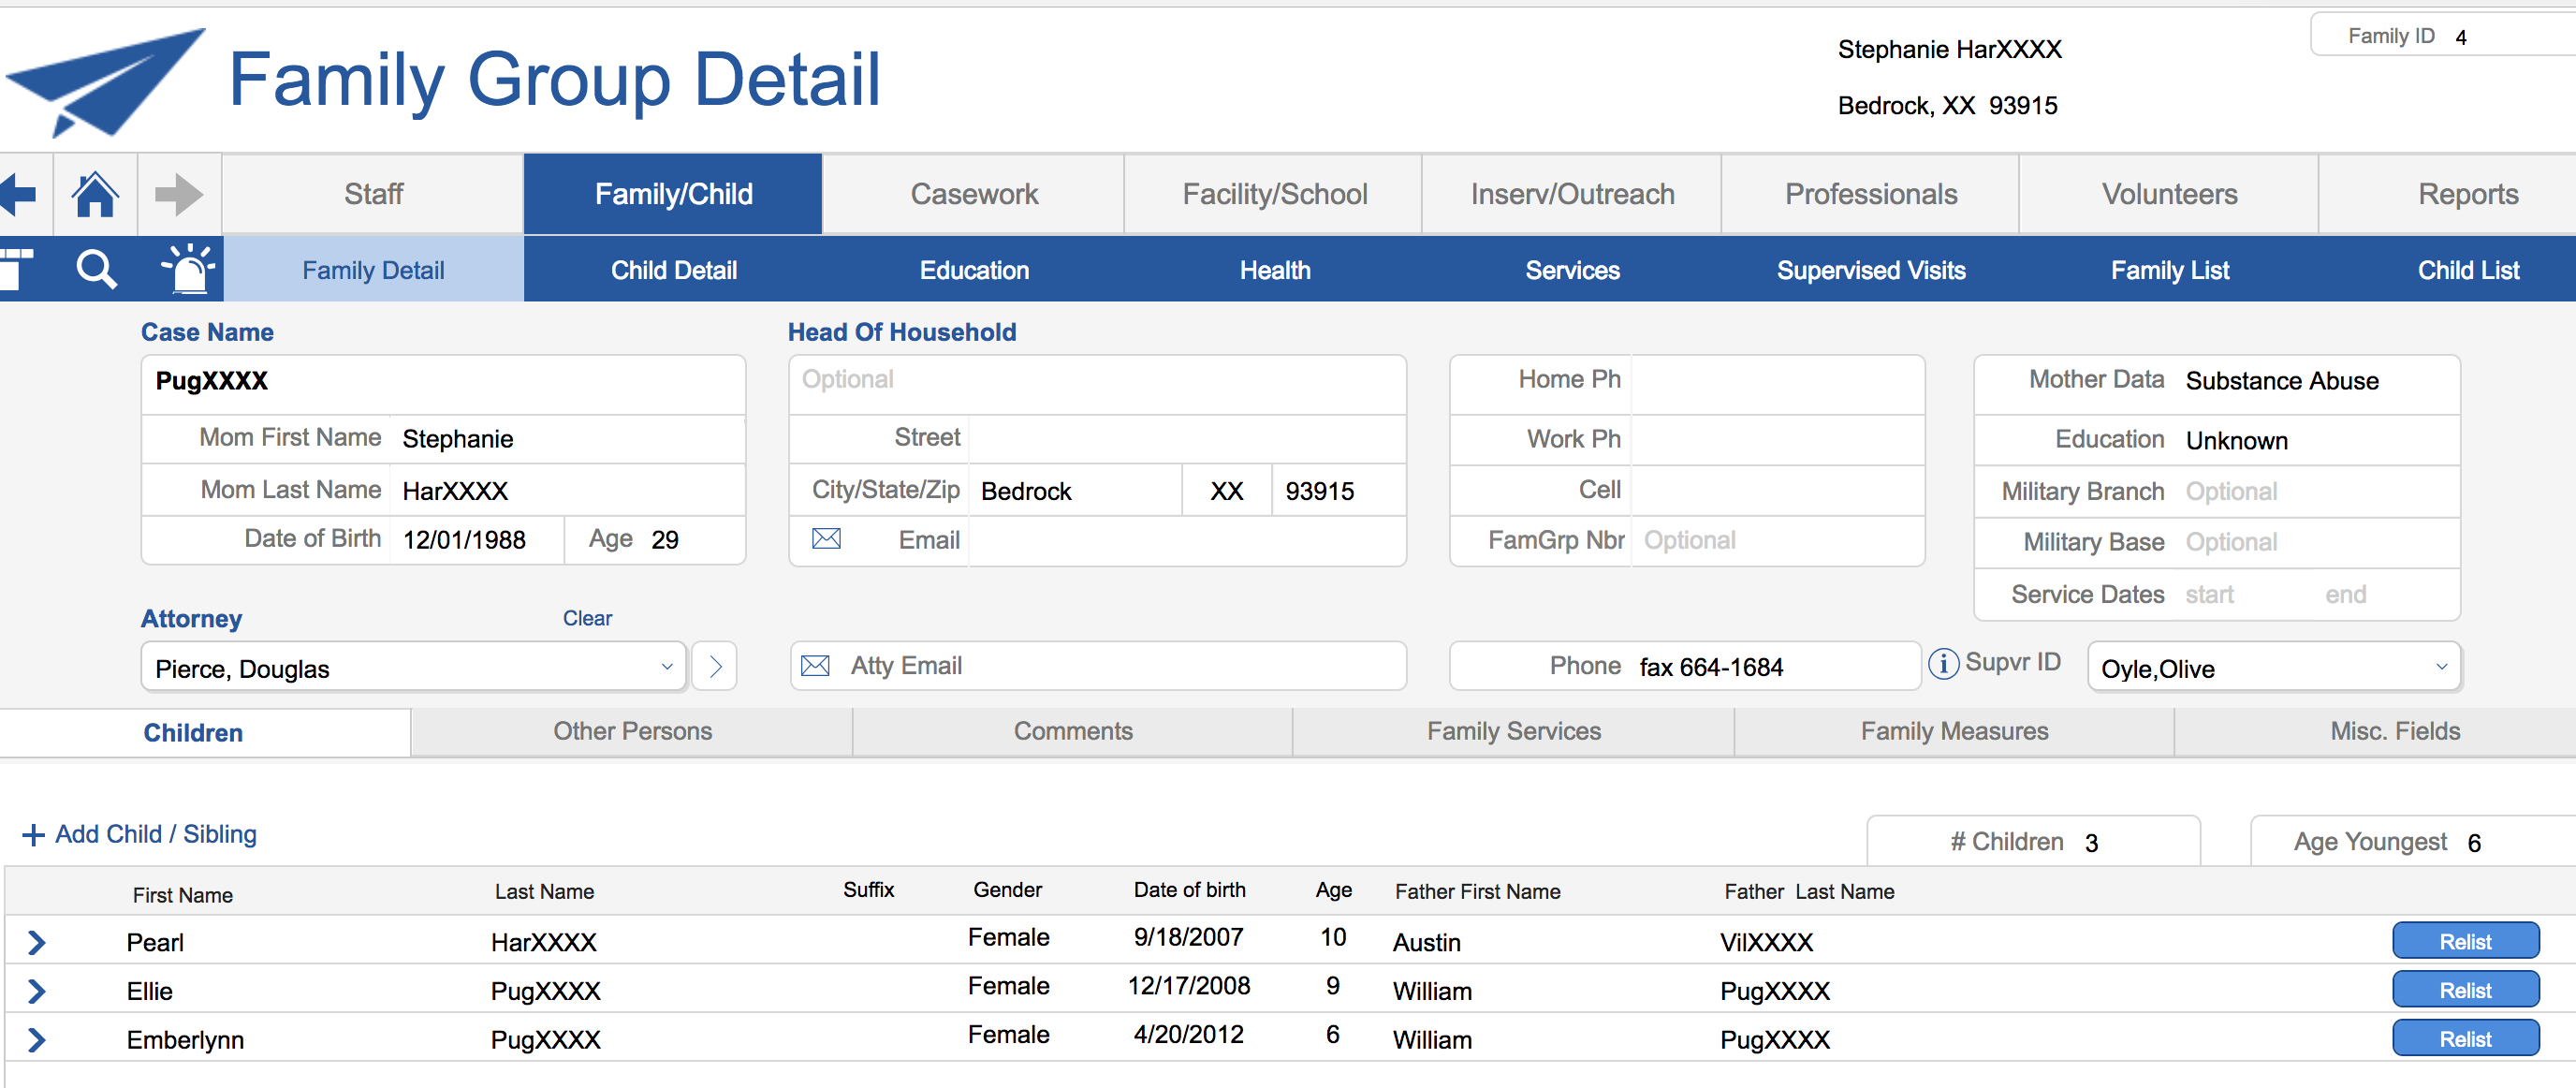
Task: Click the Clear link above Attorney
Action: (x=587, y=618)
